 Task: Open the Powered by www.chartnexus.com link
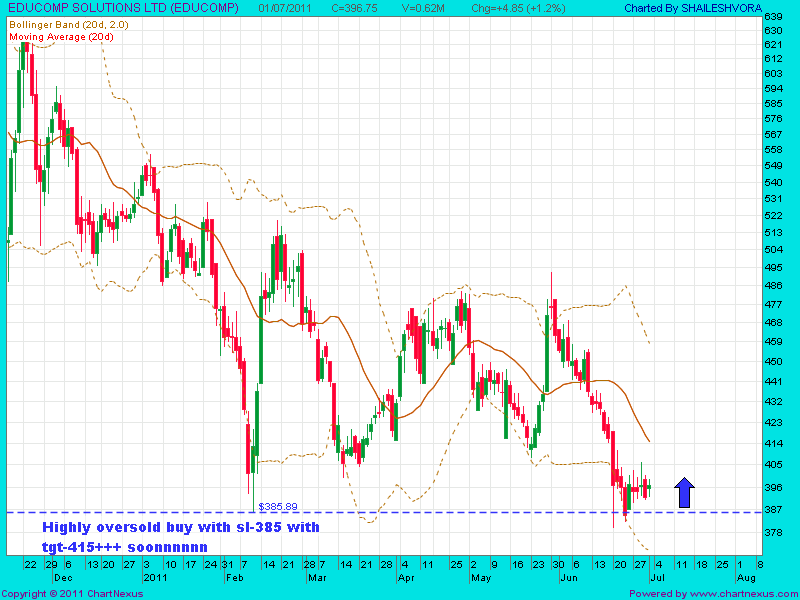click(x=713, y=594)
